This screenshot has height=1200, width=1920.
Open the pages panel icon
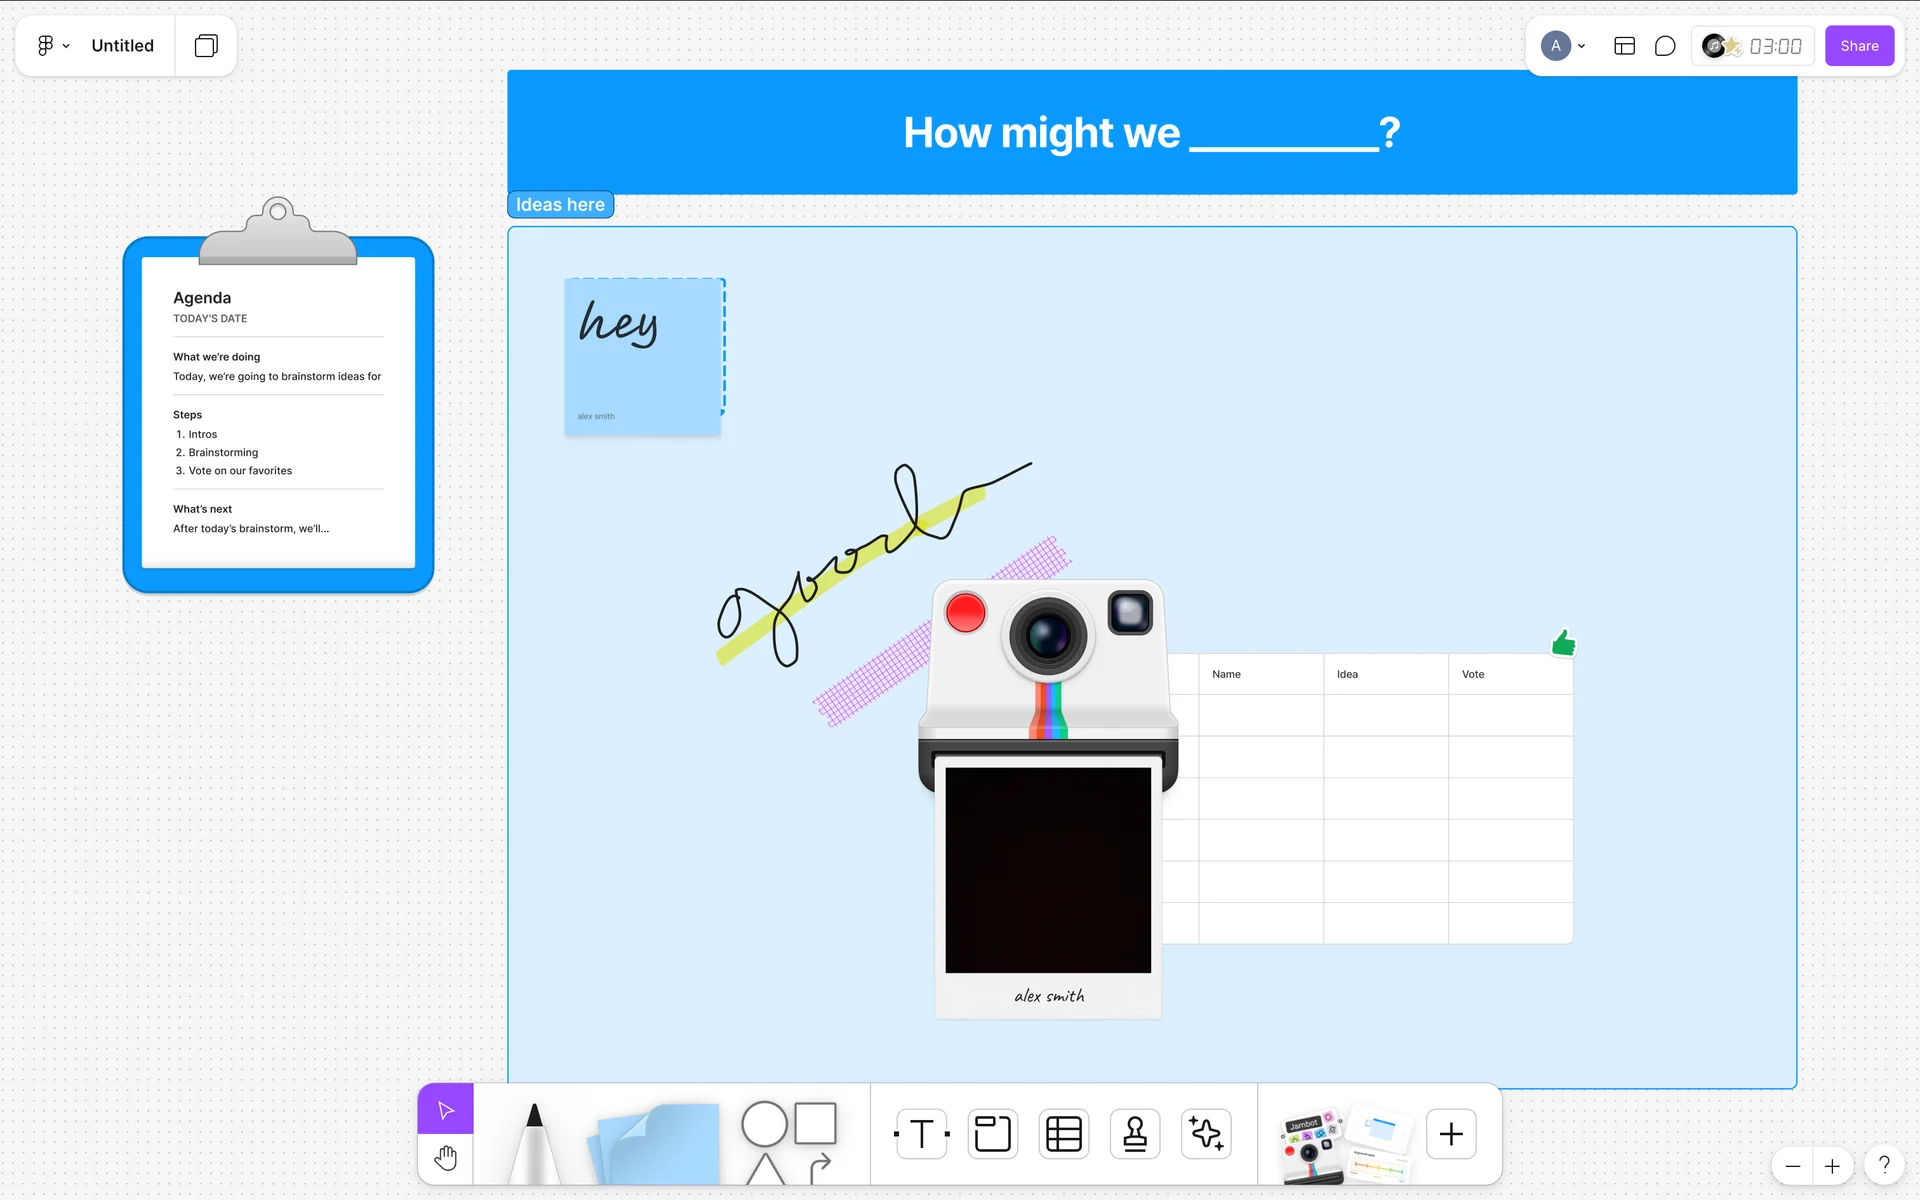(x=206, y=46)
